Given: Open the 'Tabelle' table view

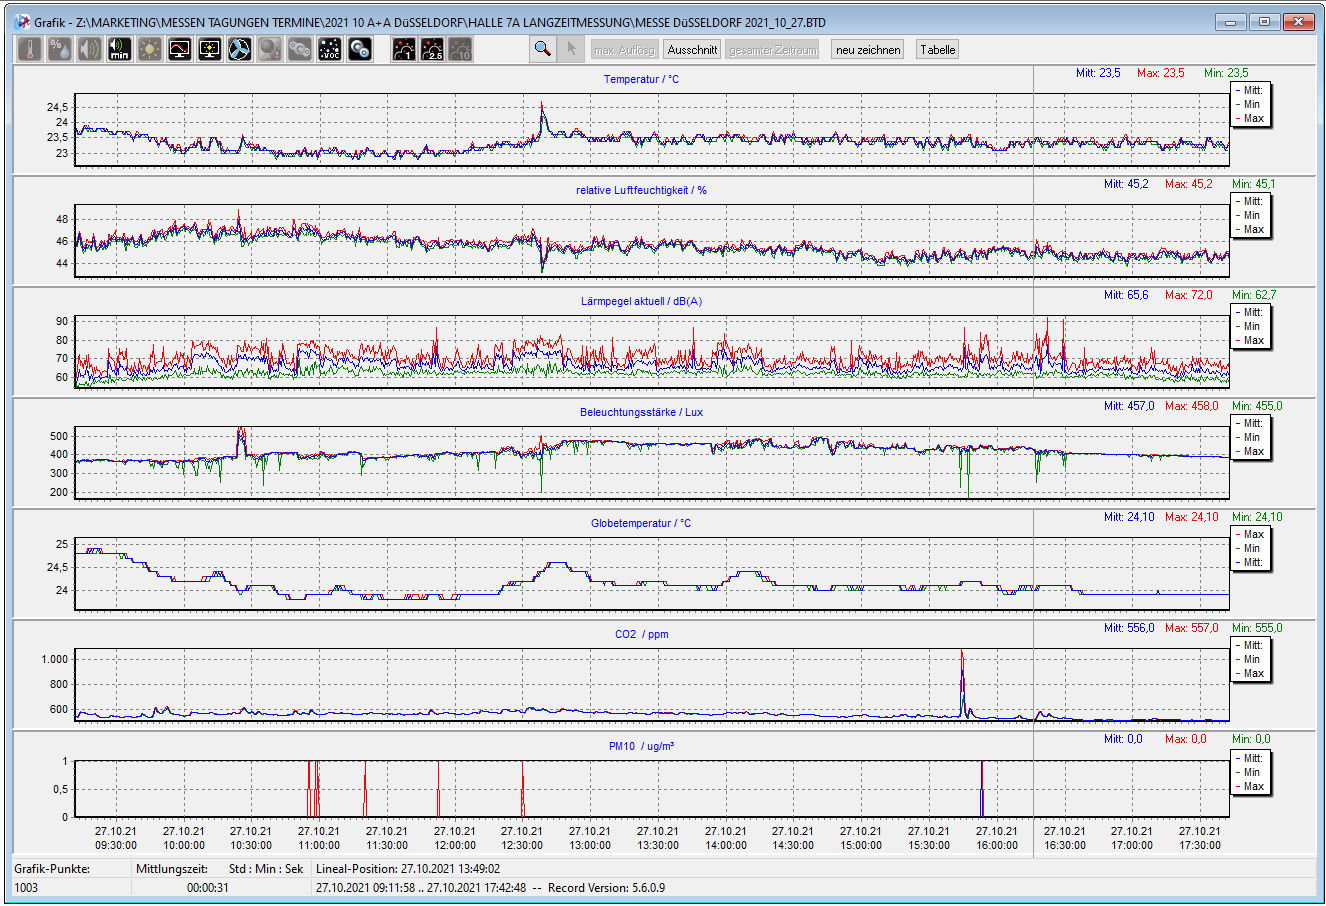Looking at the screenshot, I should (938, 50).
